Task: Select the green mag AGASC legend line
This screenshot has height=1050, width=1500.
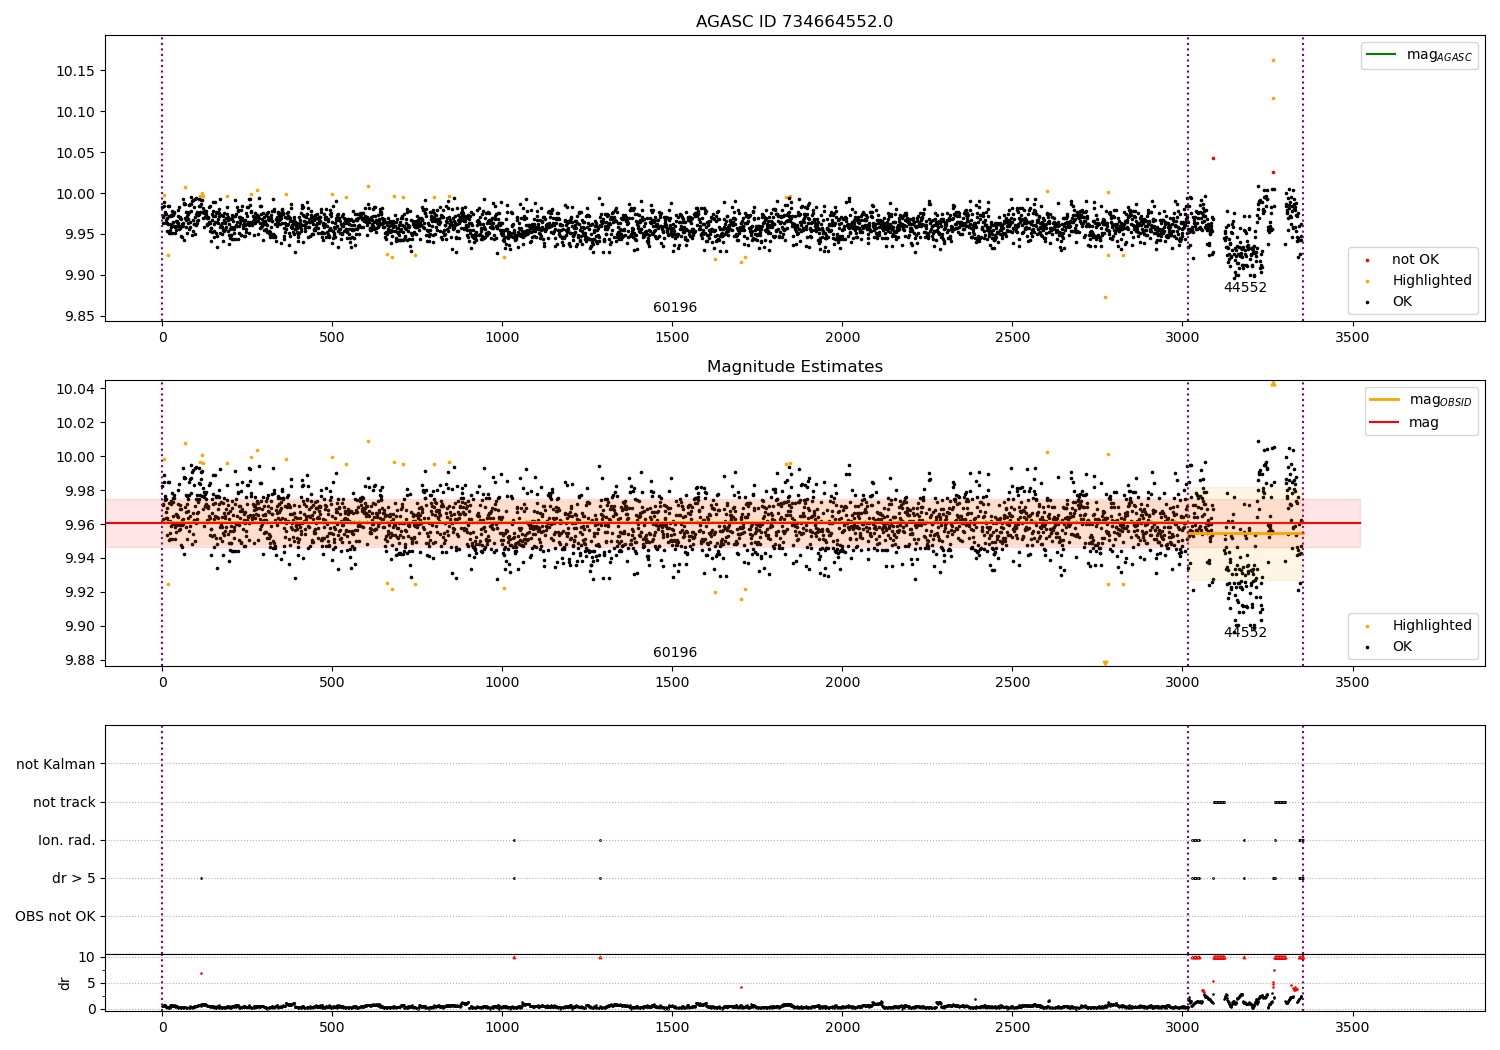Action: point(1381,54)
